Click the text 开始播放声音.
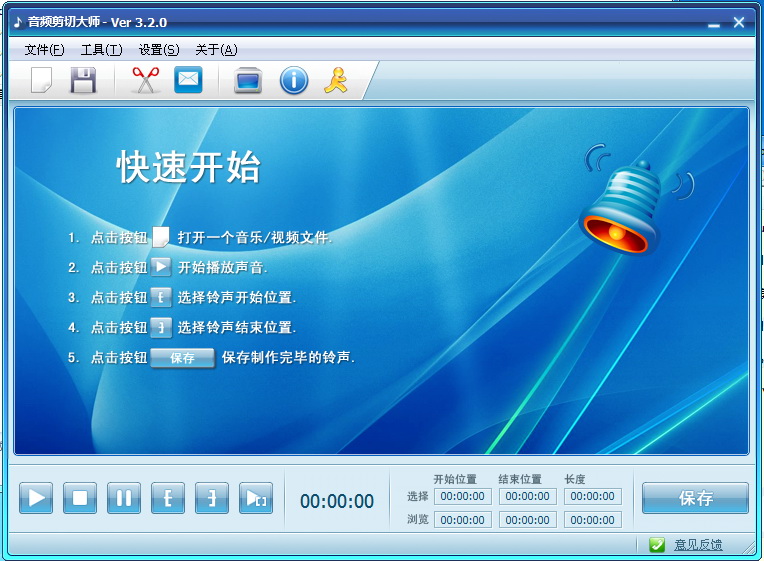Screen dimensions: 764x561 [x=223, y=268]
